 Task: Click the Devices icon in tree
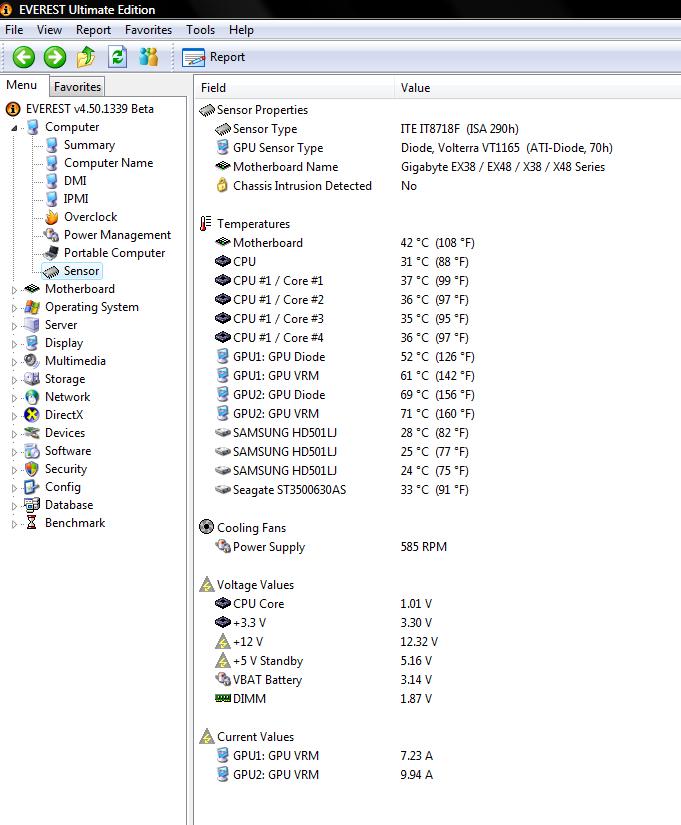[x=32, y=432]
